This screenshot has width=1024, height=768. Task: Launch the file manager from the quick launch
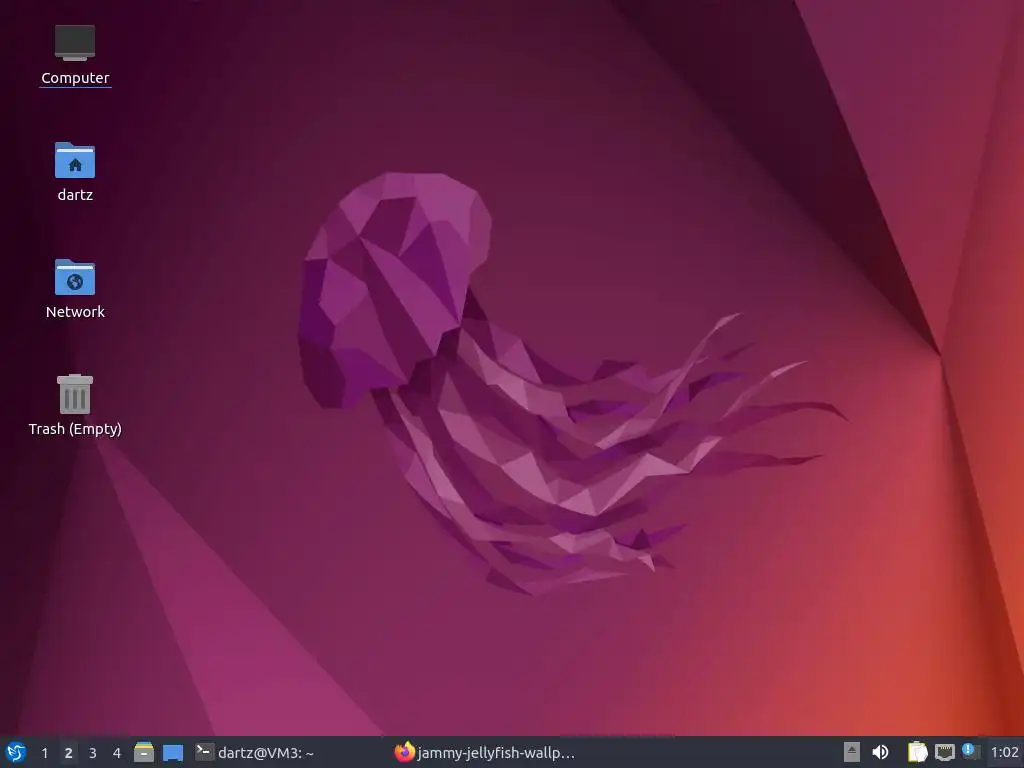pos(144,752)
